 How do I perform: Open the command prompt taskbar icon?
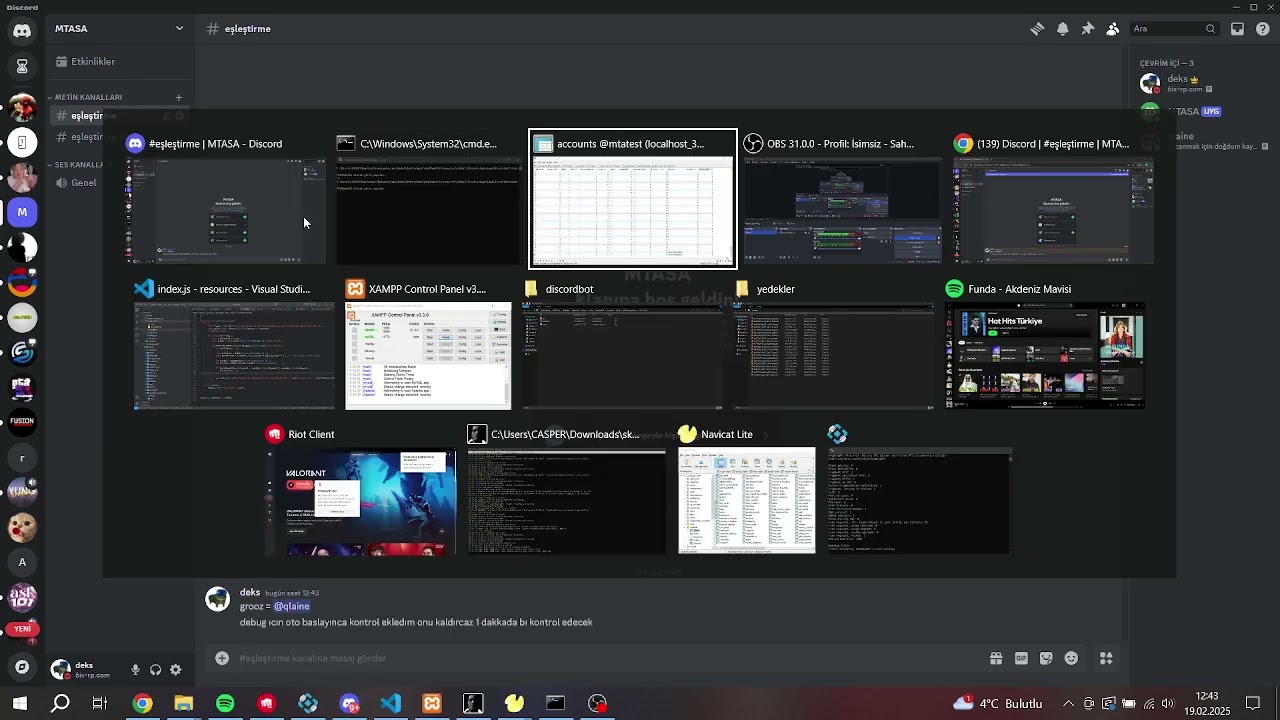tap(556, 704)
